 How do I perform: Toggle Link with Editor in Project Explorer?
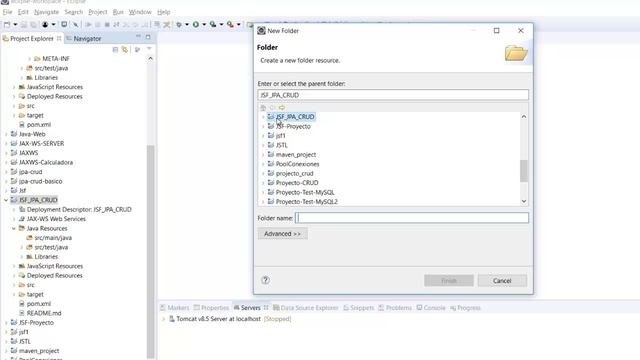[125, 49]
